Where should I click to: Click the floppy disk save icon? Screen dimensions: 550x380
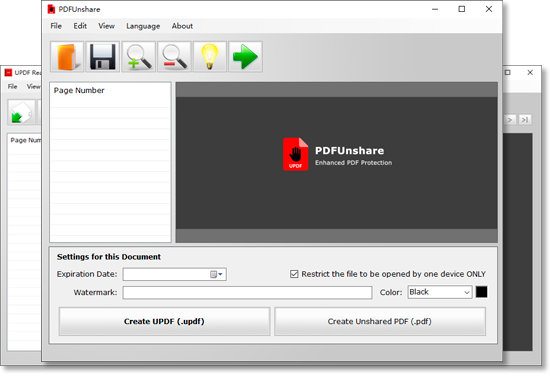102,56
